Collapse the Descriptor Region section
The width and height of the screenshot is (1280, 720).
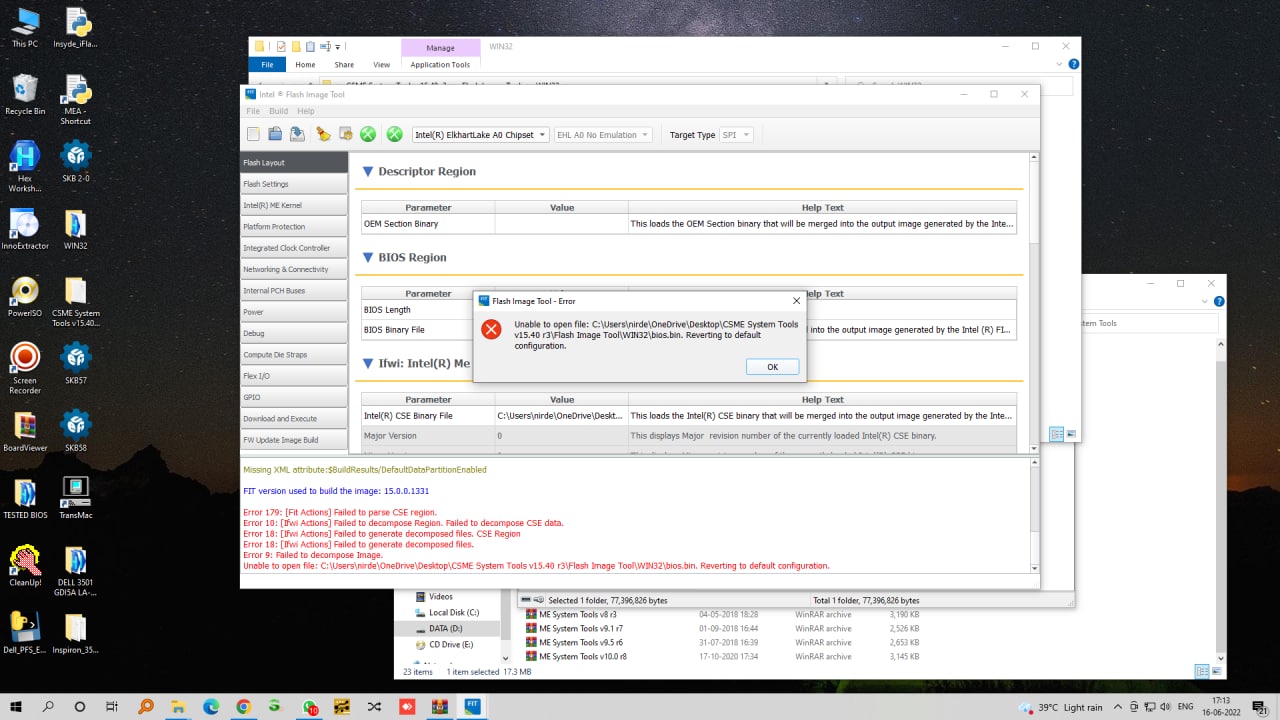[368, 171]
